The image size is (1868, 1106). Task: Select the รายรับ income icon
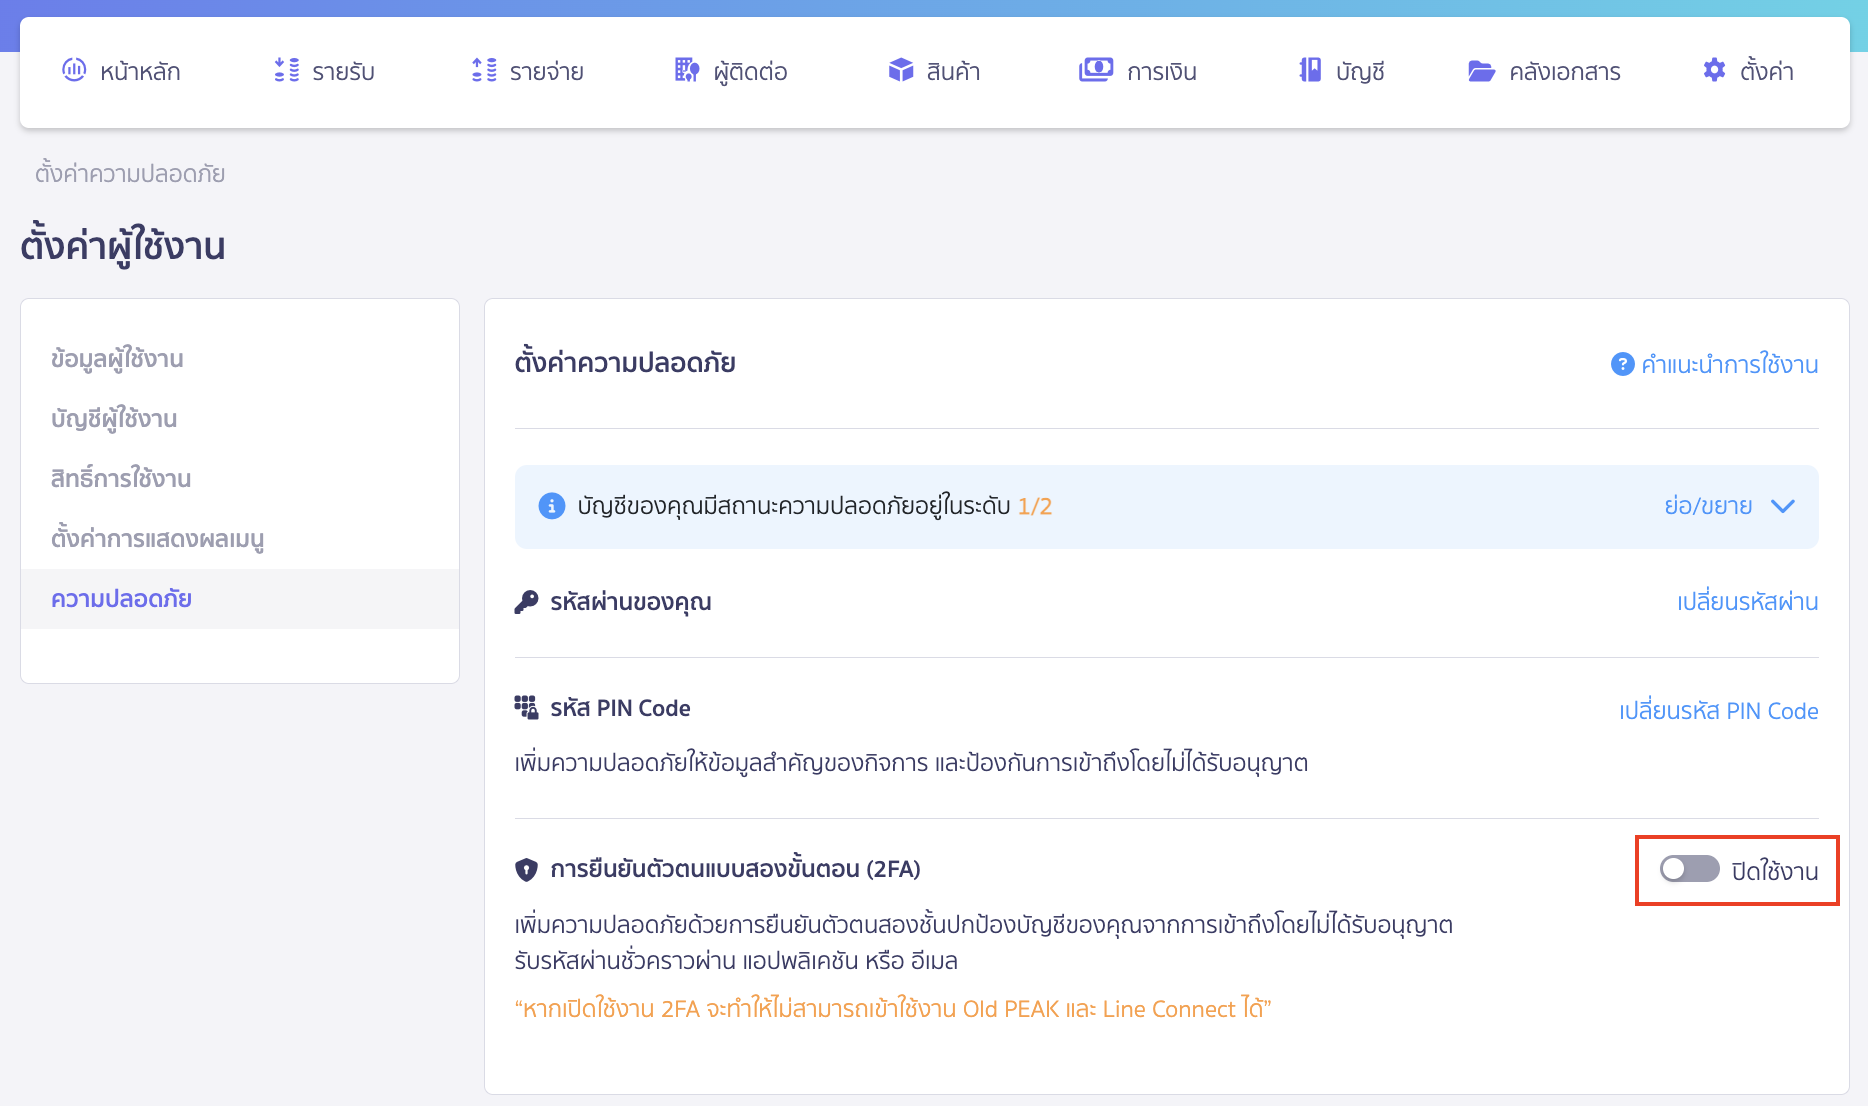[x=284, y=70]
